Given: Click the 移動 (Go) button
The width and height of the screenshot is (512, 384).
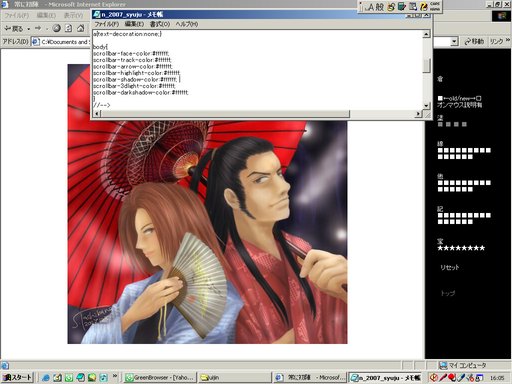Looking at the screenshot, I should [x=474, y=42].
